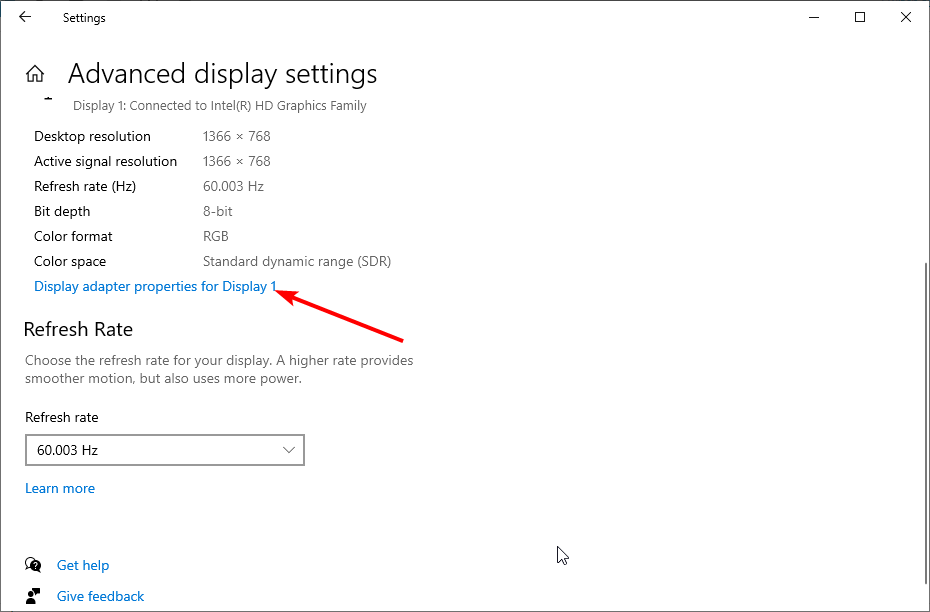Open the Give feedback link
This screenshot has height=612, width=930.
point(100,596)
